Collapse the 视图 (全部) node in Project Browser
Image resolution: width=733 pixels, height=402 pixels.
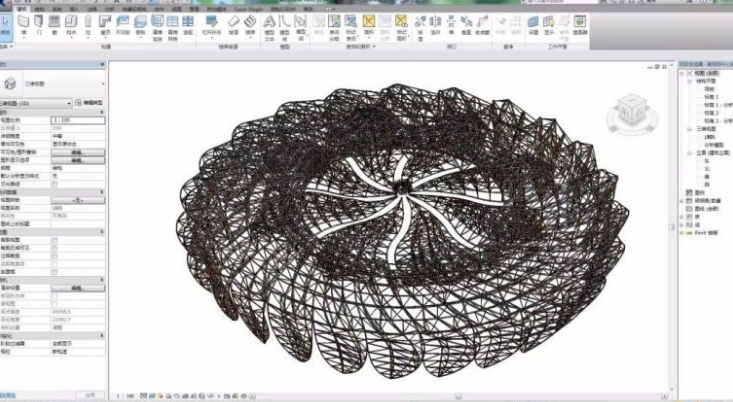click(683, 73)
